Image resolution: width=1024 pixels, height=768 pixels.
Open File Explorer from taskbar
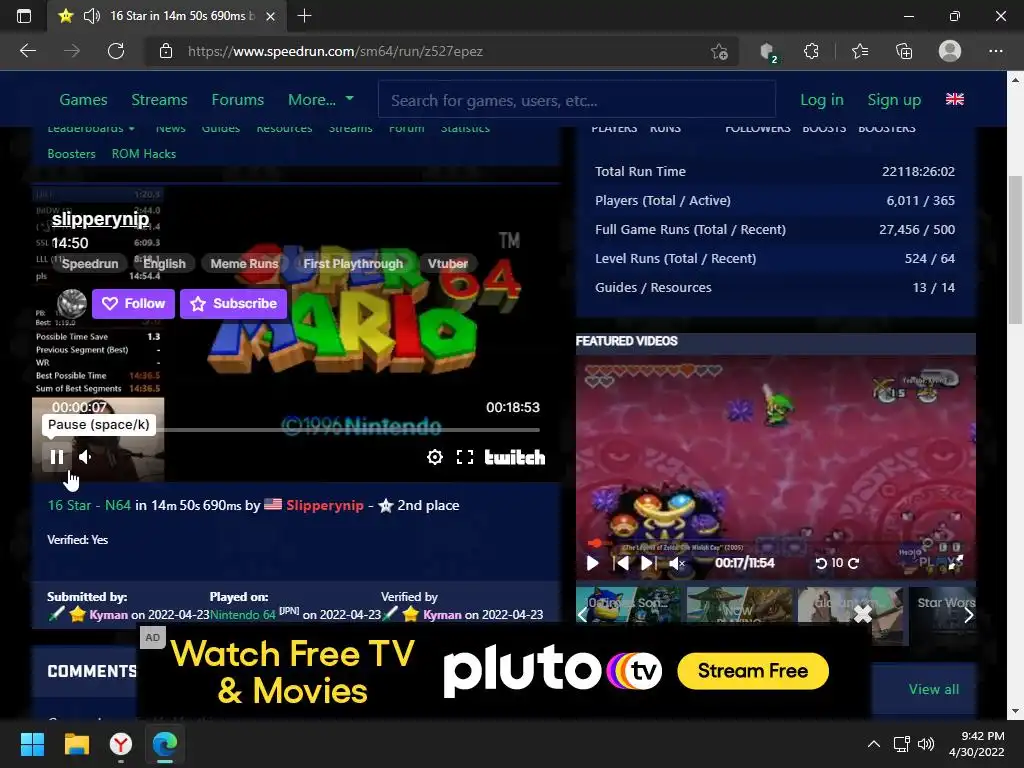pos(76,744)
